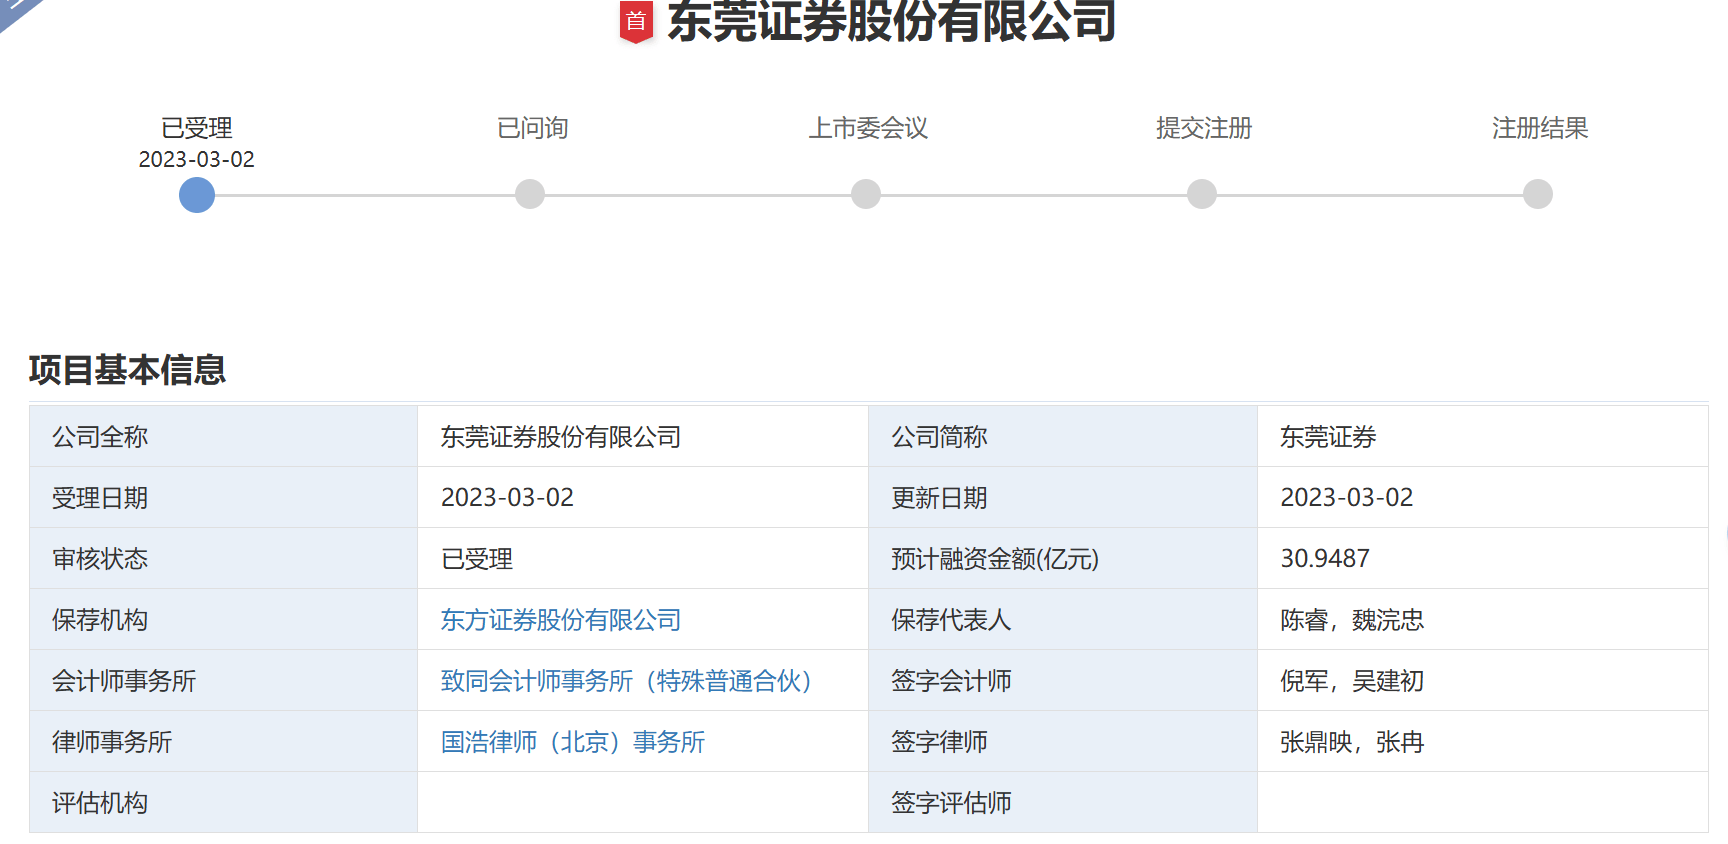Click the estimated financing value 30.9487
1728x844 pixels.
(1325, 559)
